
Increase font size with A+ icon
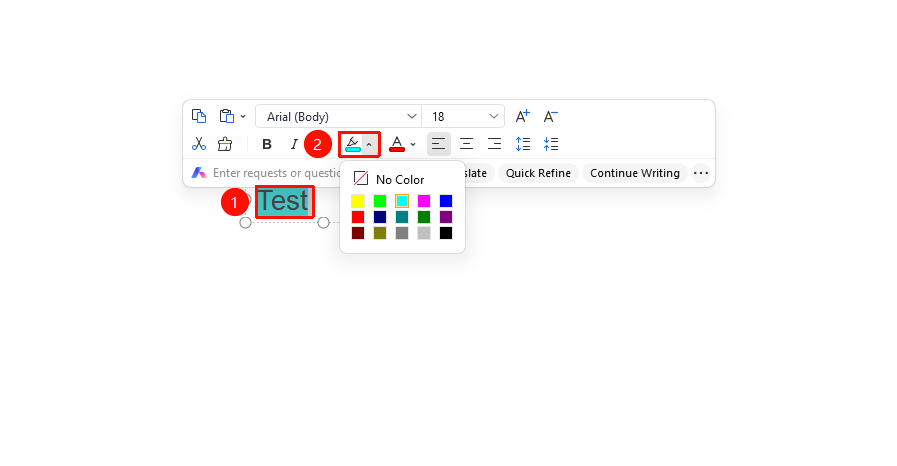click(522, 116)
